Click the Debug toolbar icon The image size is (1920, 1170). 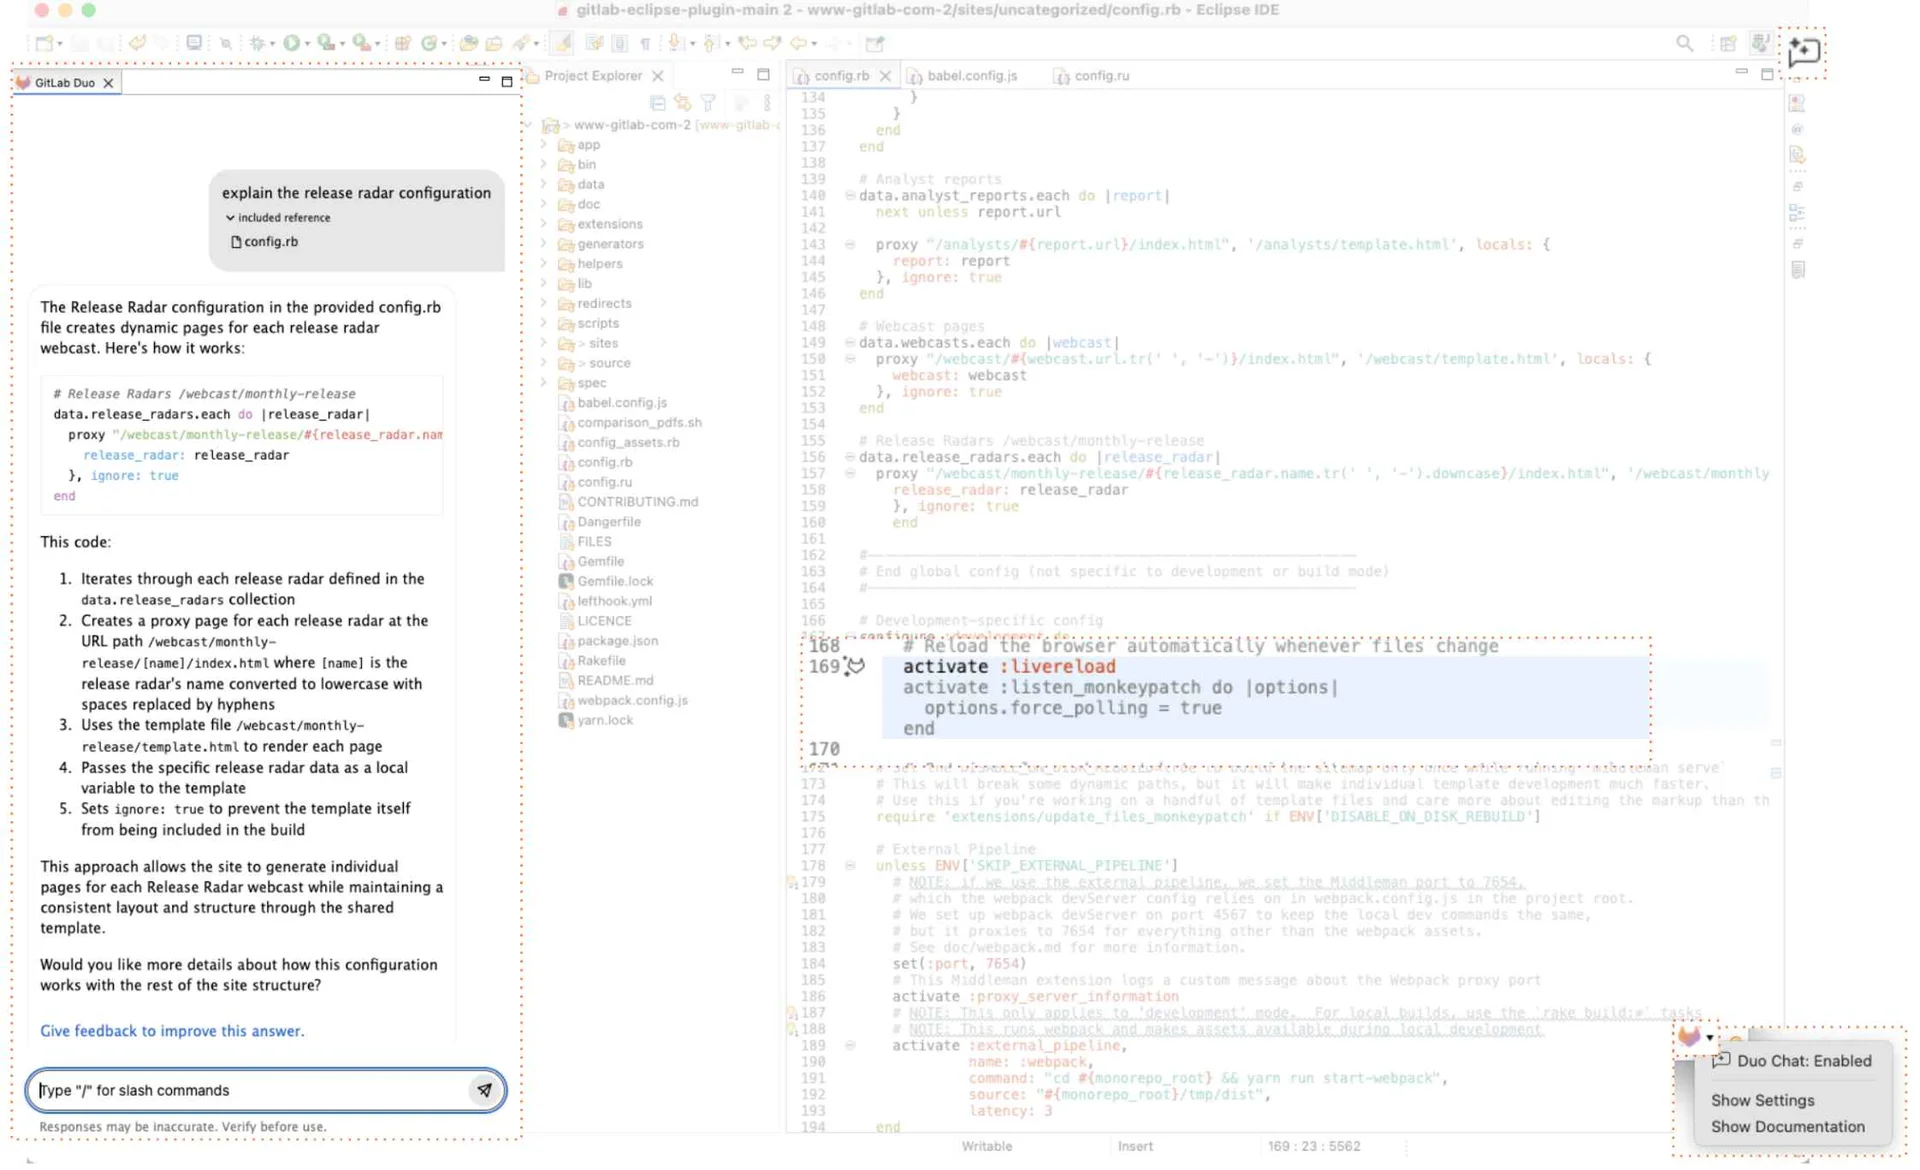tap(259, 43)
